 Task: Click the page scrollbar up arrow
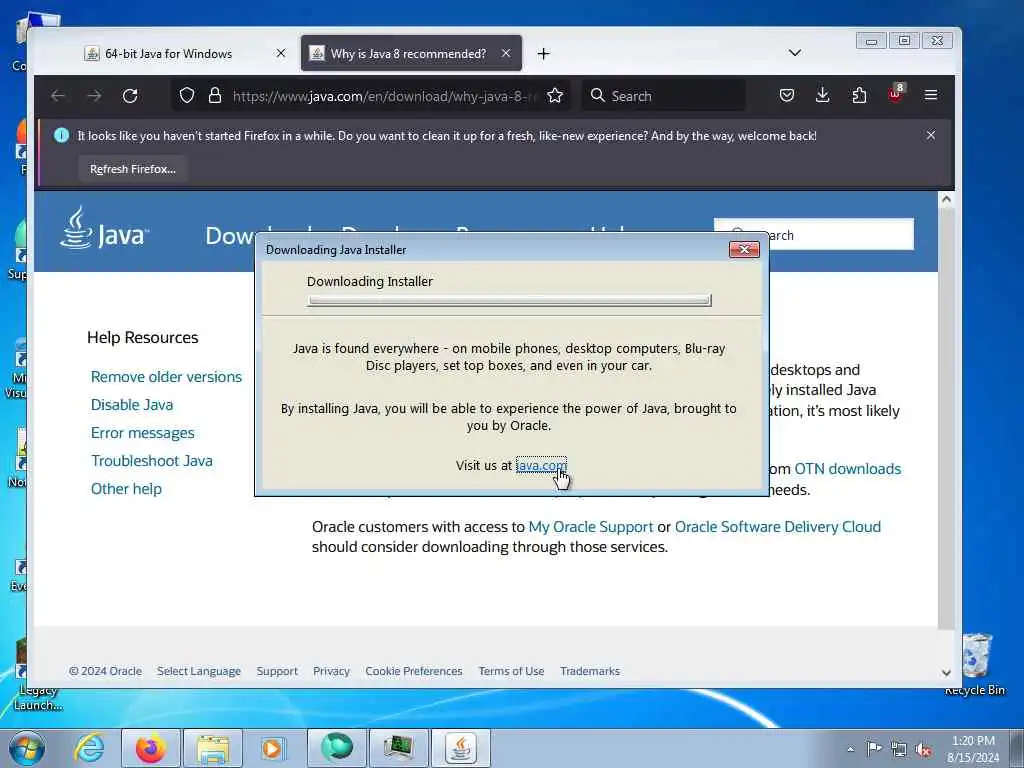[x=946, y=200]
